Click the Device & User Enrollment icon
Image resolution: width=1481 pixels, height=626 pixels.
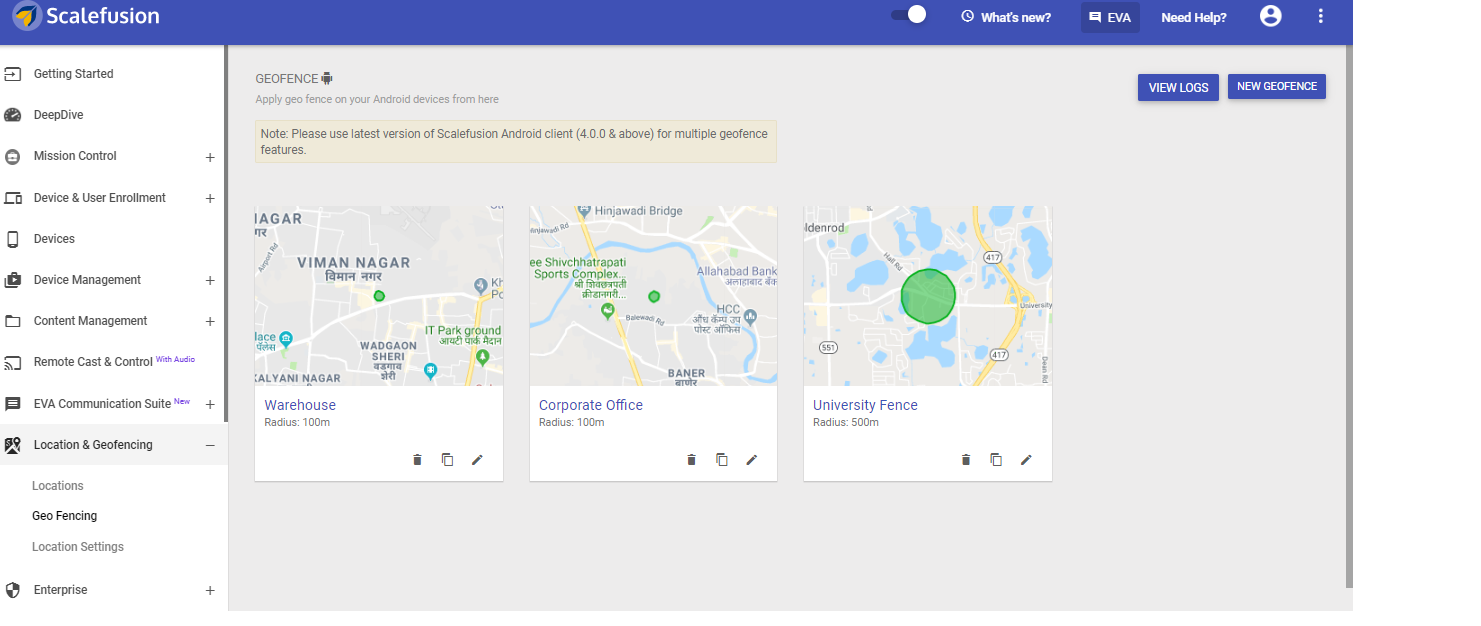point(13,198)
